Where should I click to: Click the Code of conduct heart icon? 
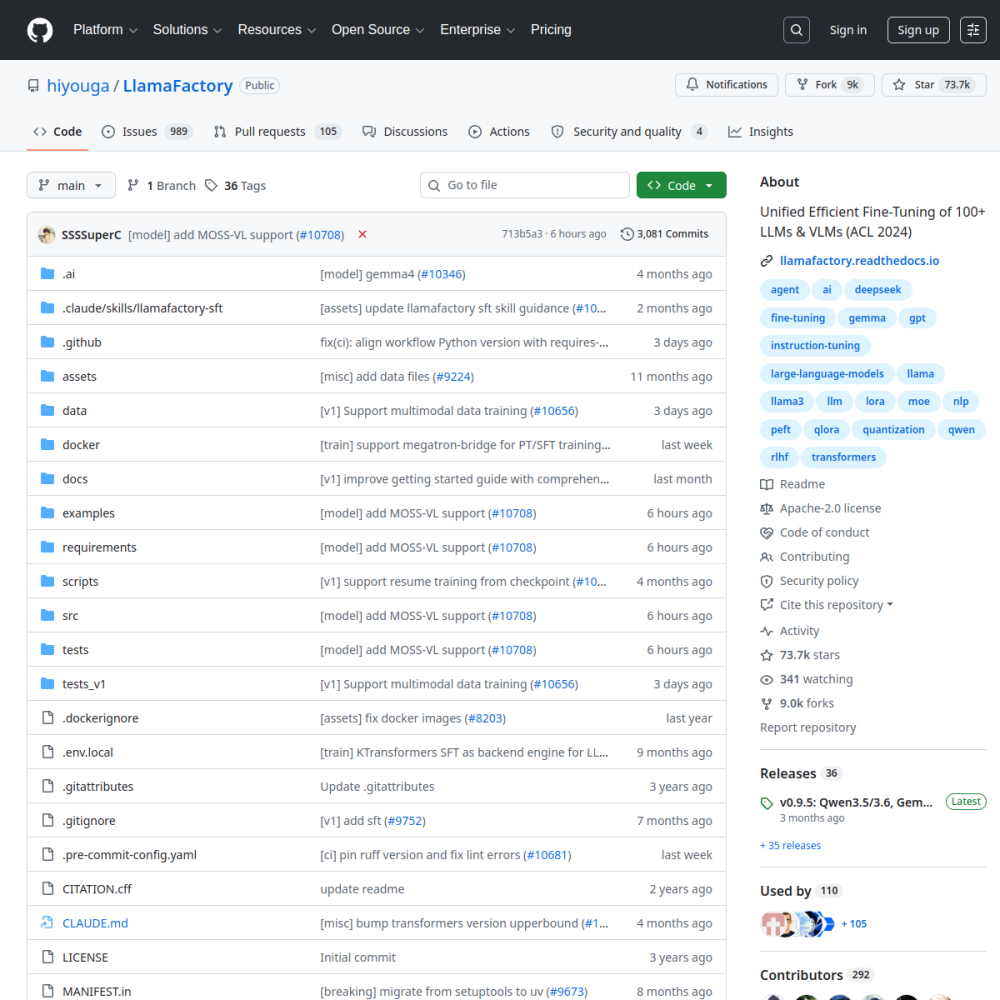pyautogui.click(x=767, y=533)
